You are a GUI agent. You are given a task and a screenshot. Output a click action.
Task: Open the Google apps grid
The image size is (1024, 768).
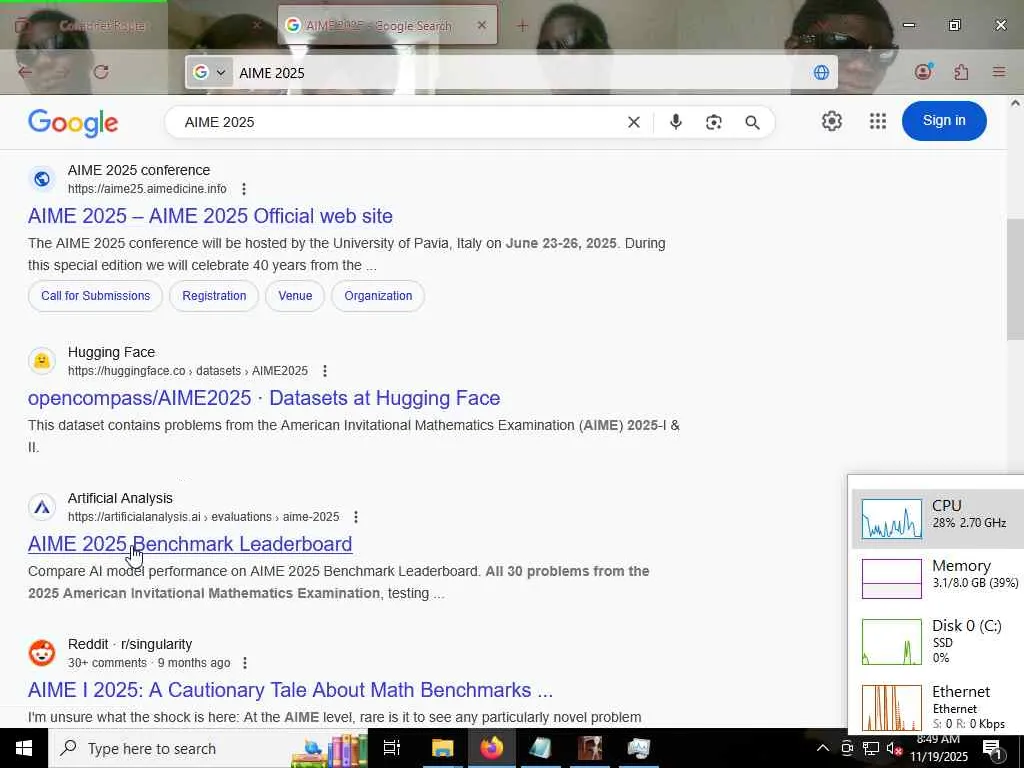tap(878, 121)
